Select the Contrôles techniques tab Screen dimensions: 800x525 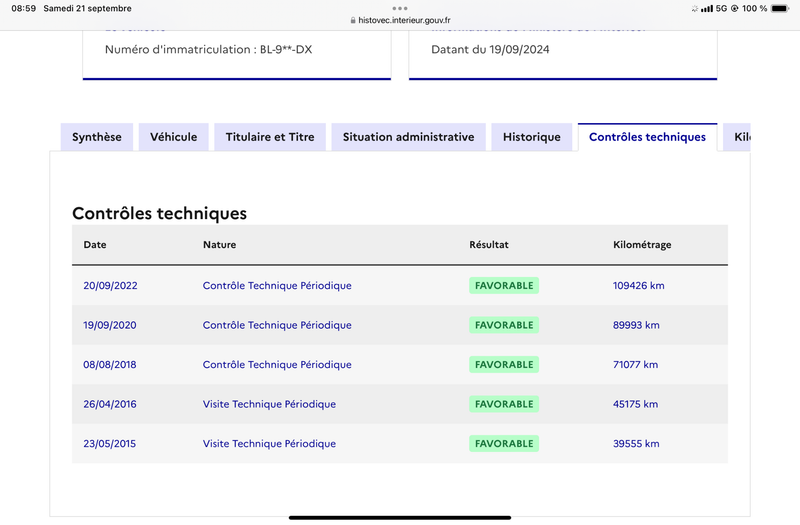tap(647, 137)
